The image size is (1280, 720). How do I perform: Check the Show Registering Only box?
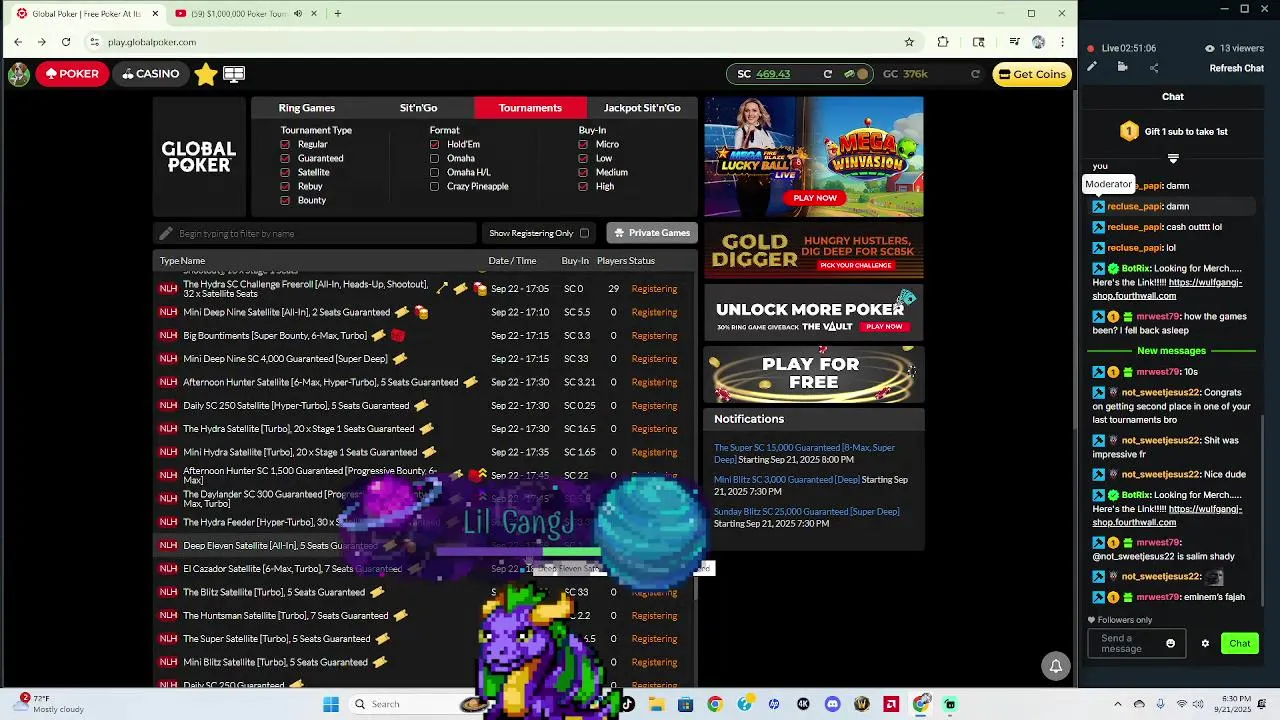tap(584, 233)
